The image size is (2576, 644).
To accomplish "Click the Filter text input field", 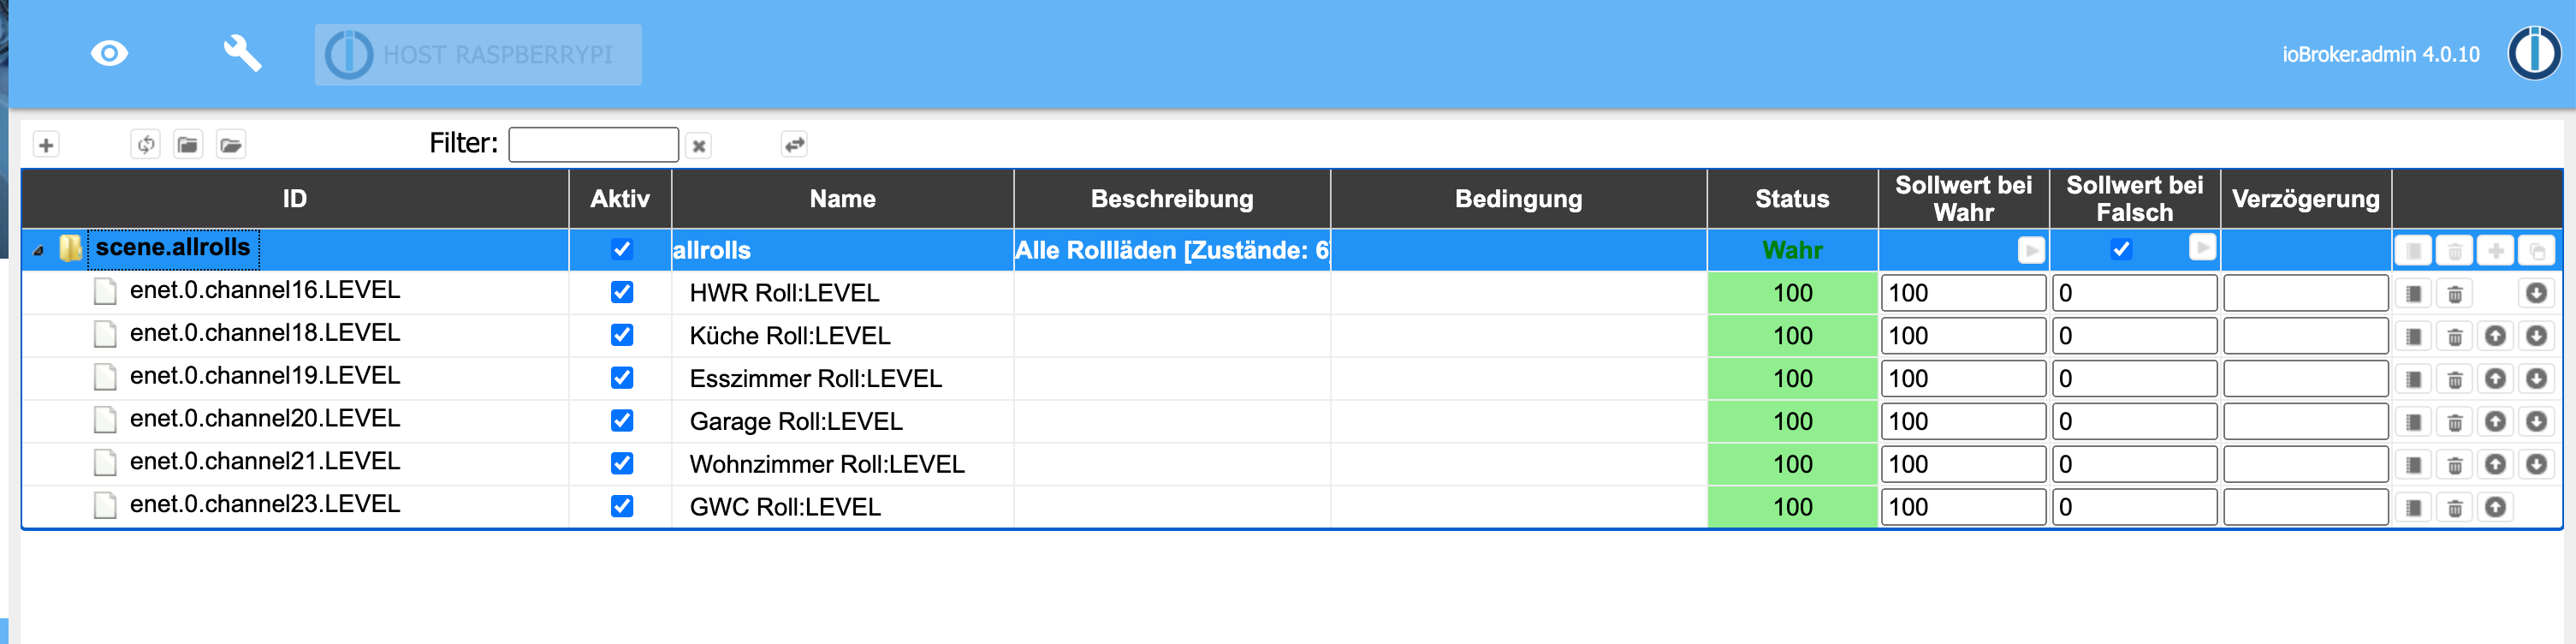I will pyautogui.click(x=593, y=145).
